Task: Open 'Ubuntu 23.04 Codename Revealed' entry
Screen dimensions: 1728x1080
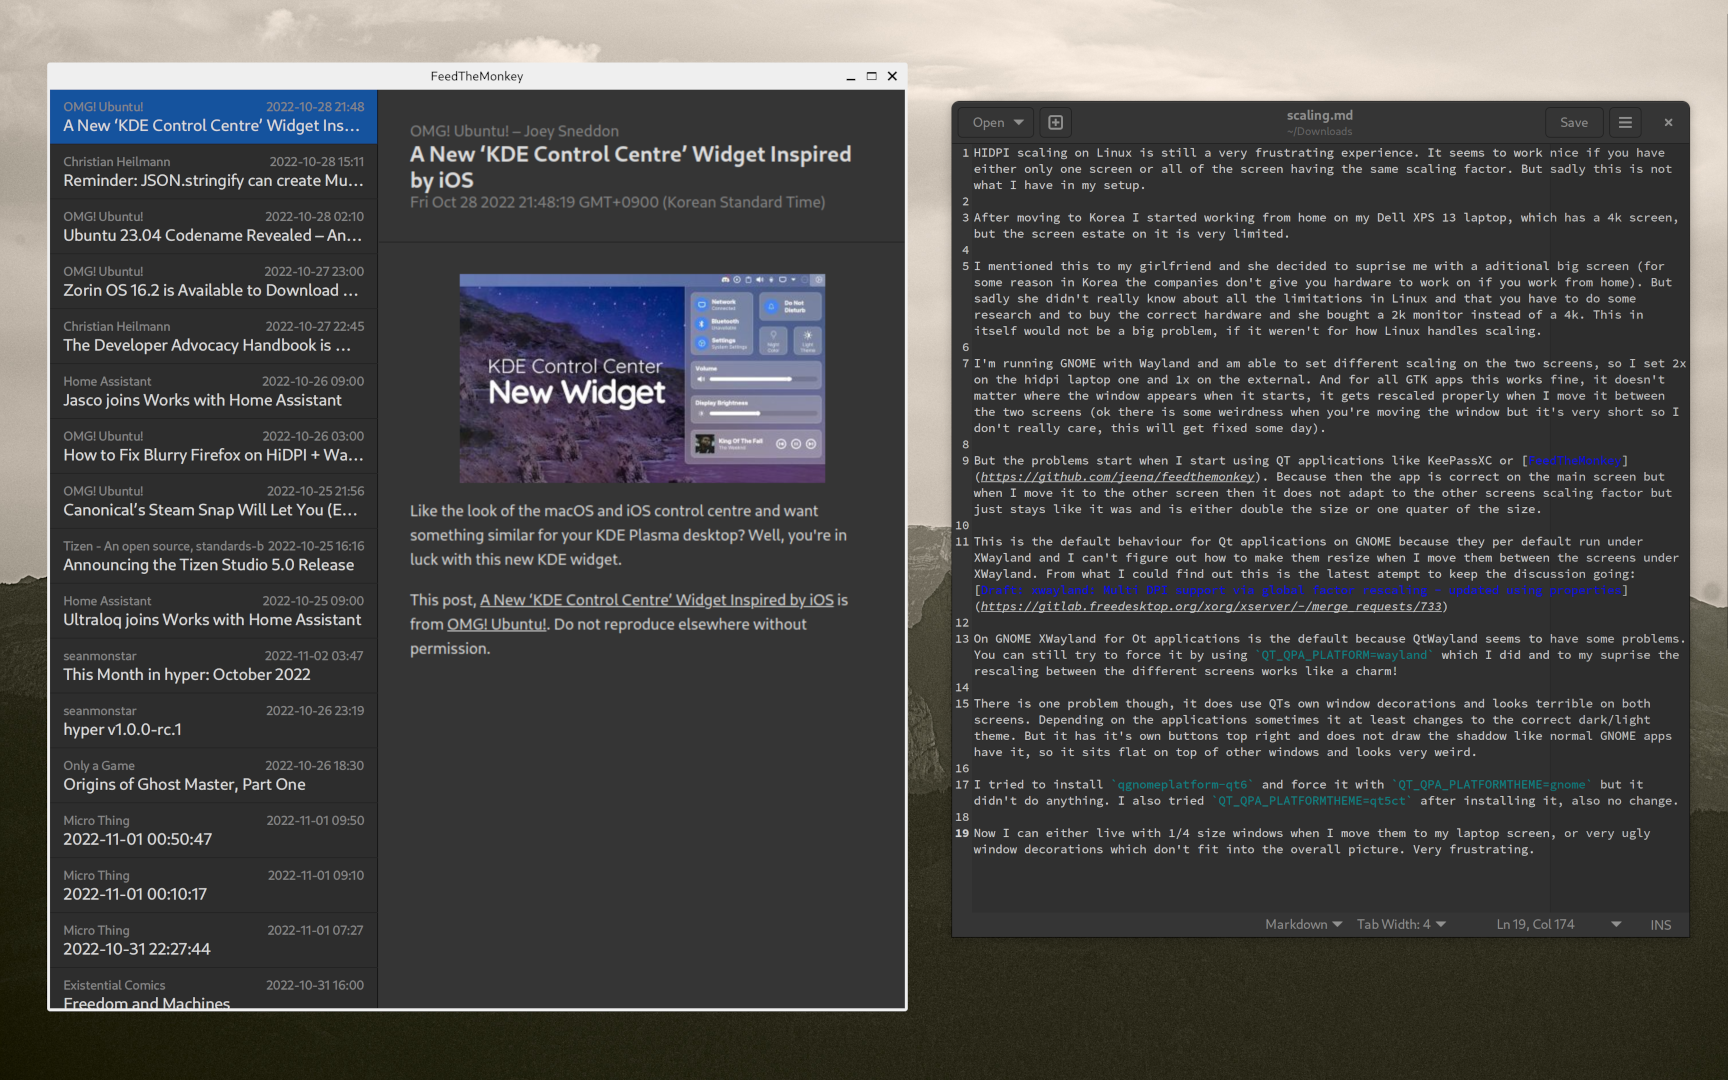Action: (213, 227)
